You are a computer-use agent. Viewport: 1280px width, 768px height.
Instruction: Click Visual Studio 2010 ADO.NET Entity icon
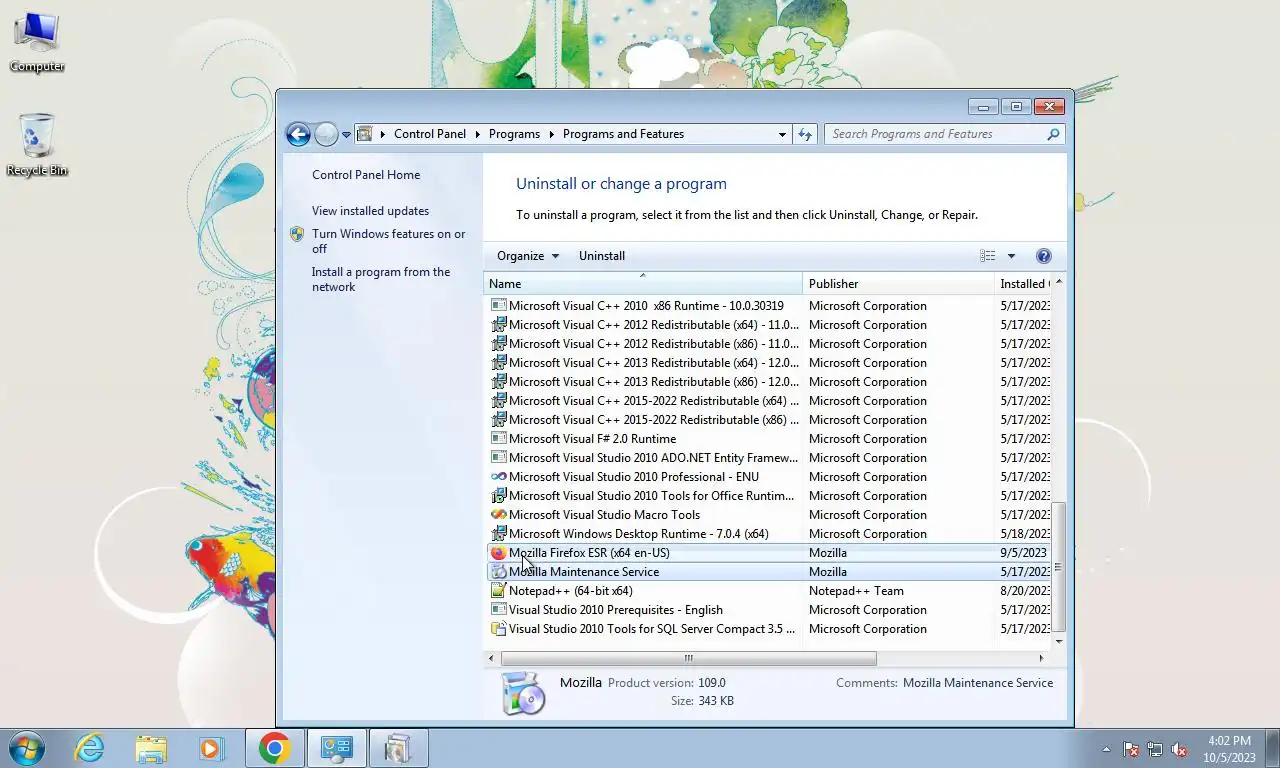[498, 458]
